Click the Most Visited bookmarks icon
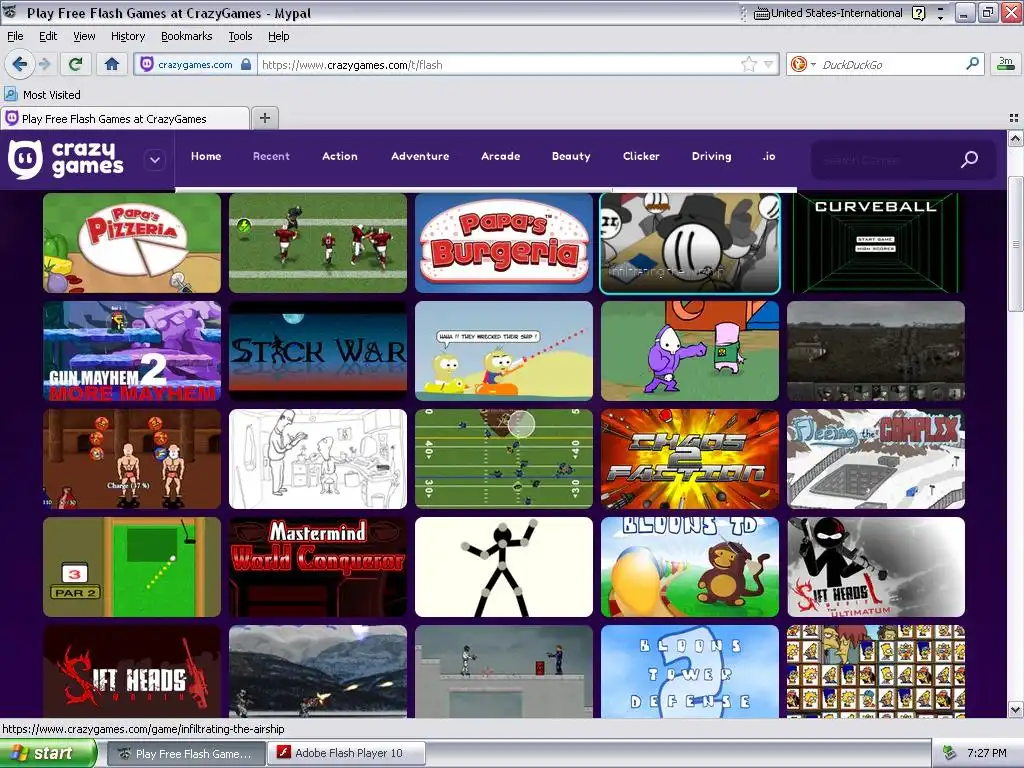 (x=10, y=94)
